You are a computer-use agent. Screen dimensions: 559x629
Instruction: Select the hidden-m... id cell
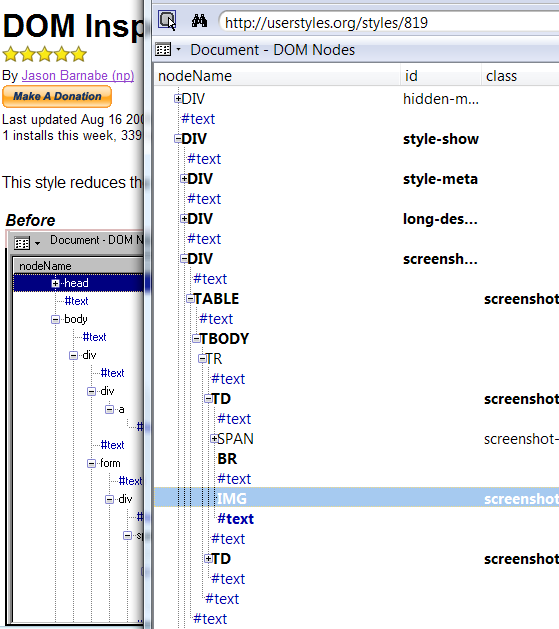coord(441,99)
